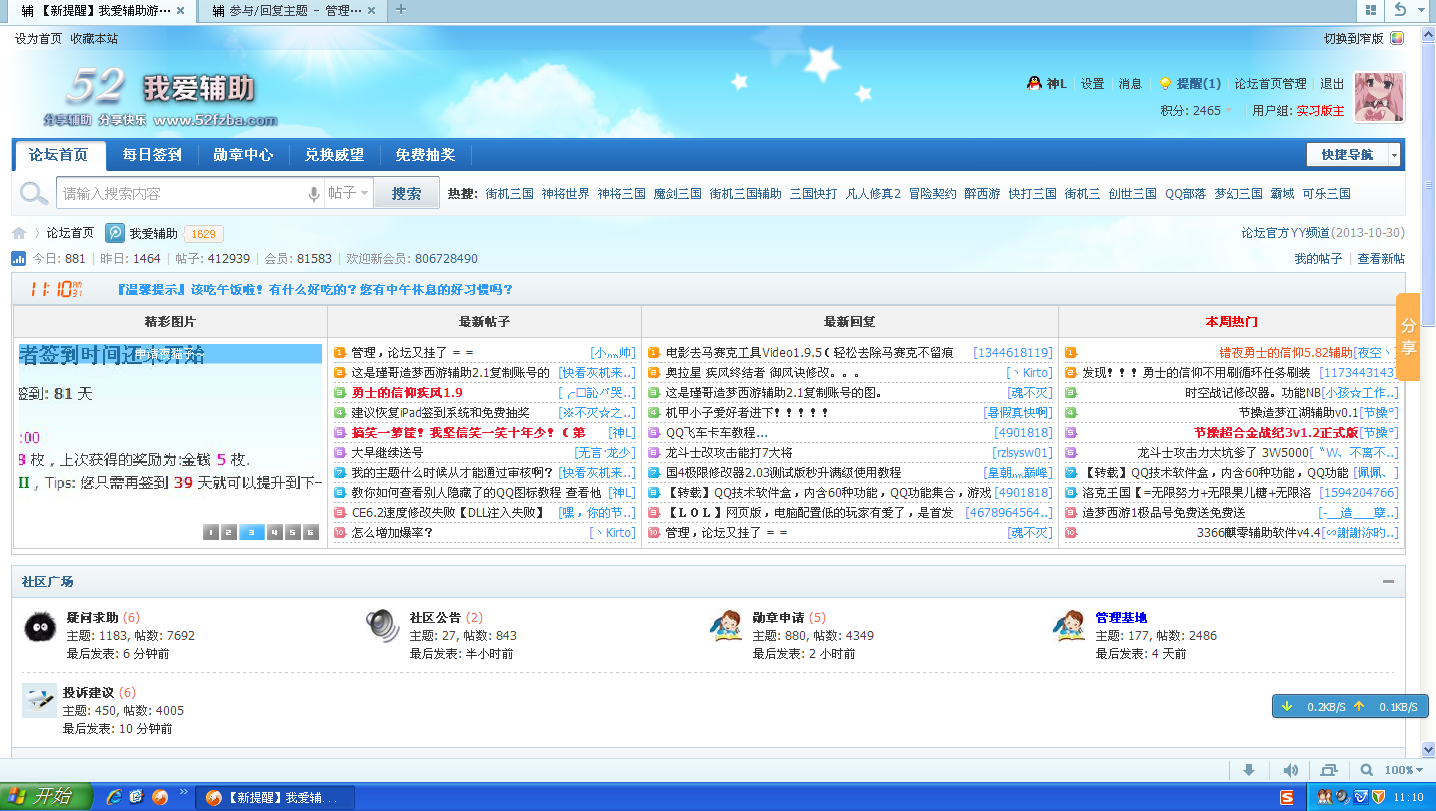Click the orange 分享 side tab
1436x811 pixels.
pyautogui.click(x=1408, y=337)
